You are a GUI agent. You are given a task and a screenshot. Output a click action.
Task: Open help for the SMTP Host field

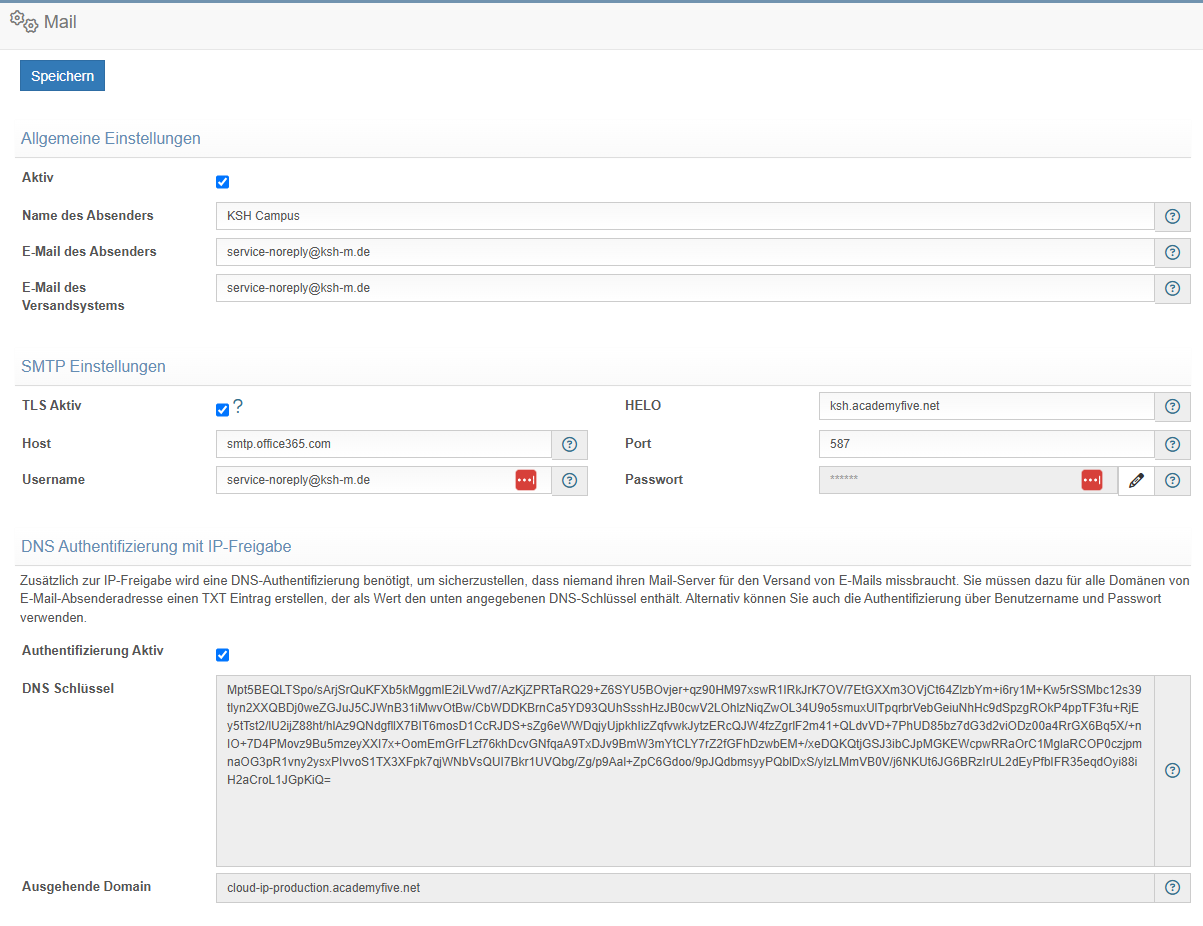[569, 444]
